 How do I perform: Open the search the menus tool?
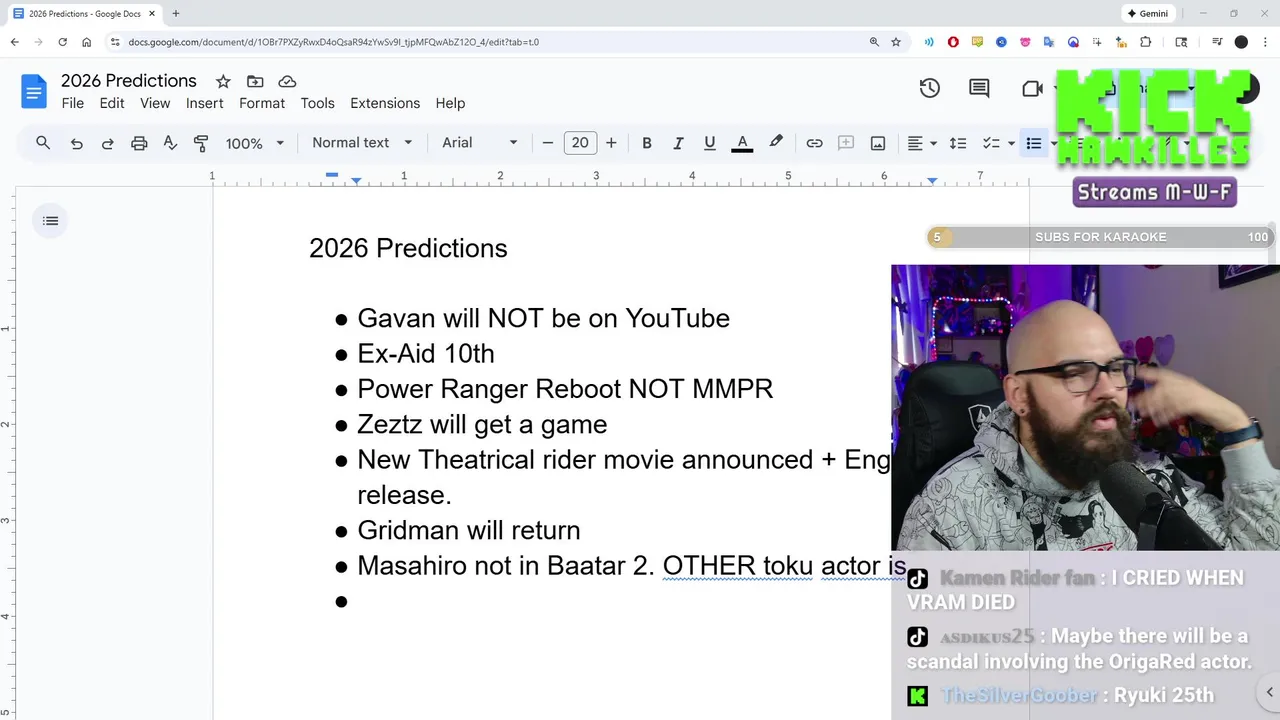coord(43,143)
